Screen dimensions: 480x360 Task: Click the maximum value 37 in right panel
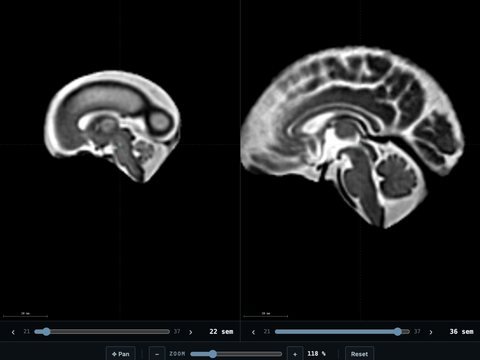(x=417, y=332)
